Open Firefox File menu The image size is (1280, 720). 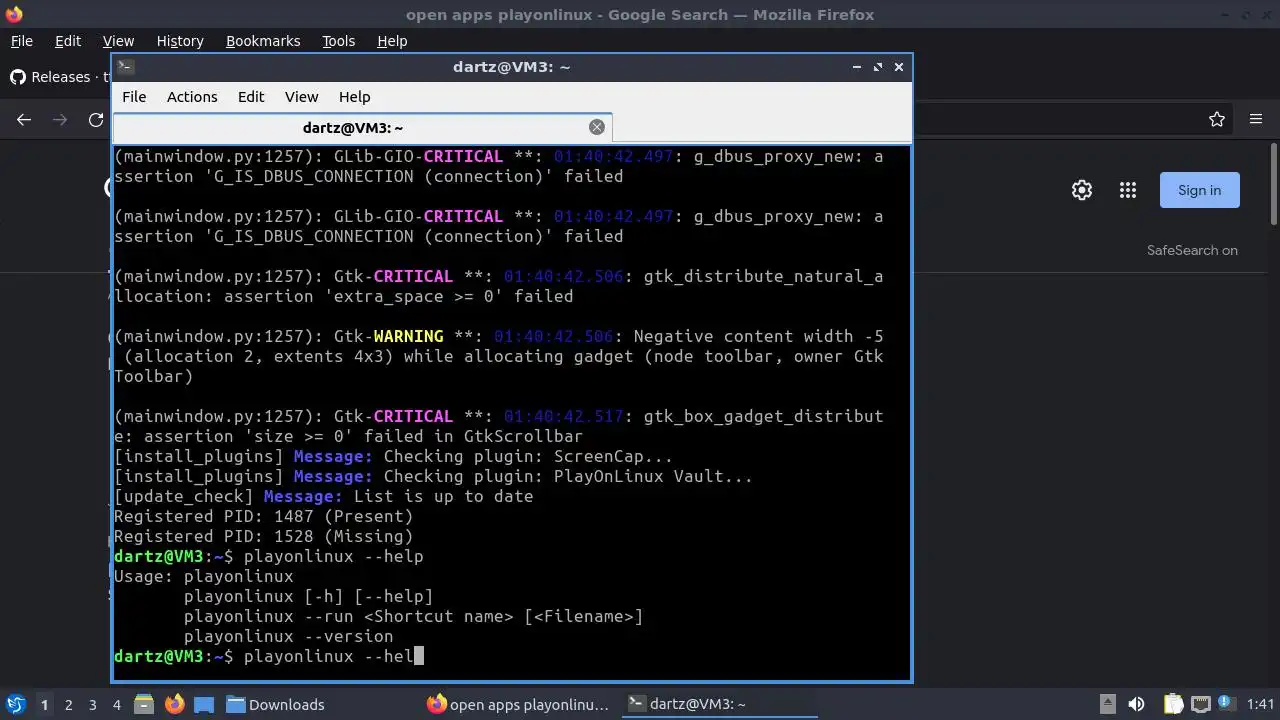coord(22,41)
